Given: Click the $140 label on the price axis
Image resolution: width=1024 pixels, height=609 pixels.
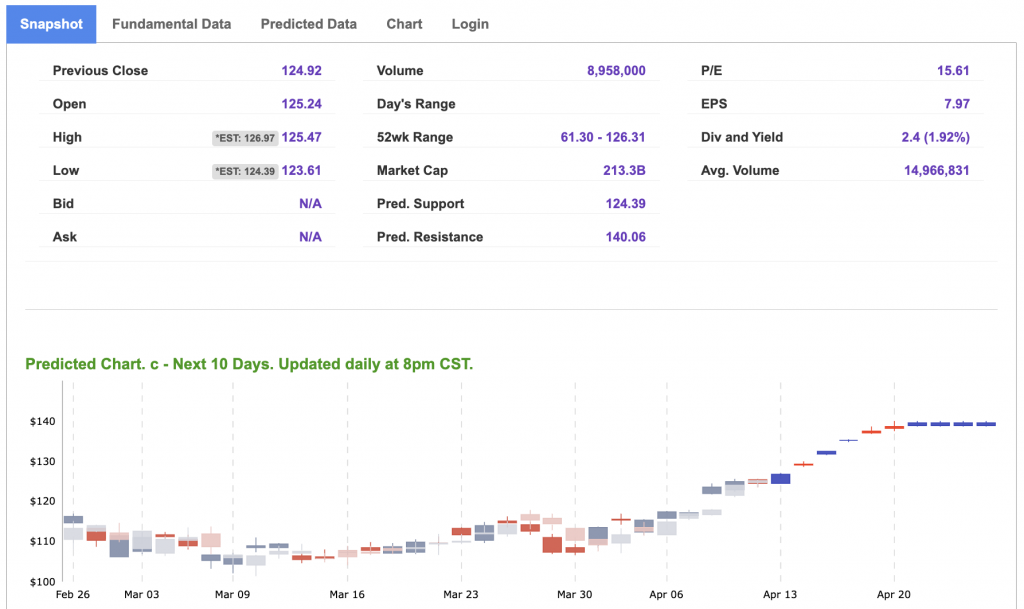Looking at the screenshot, I should tap(43, 422).
